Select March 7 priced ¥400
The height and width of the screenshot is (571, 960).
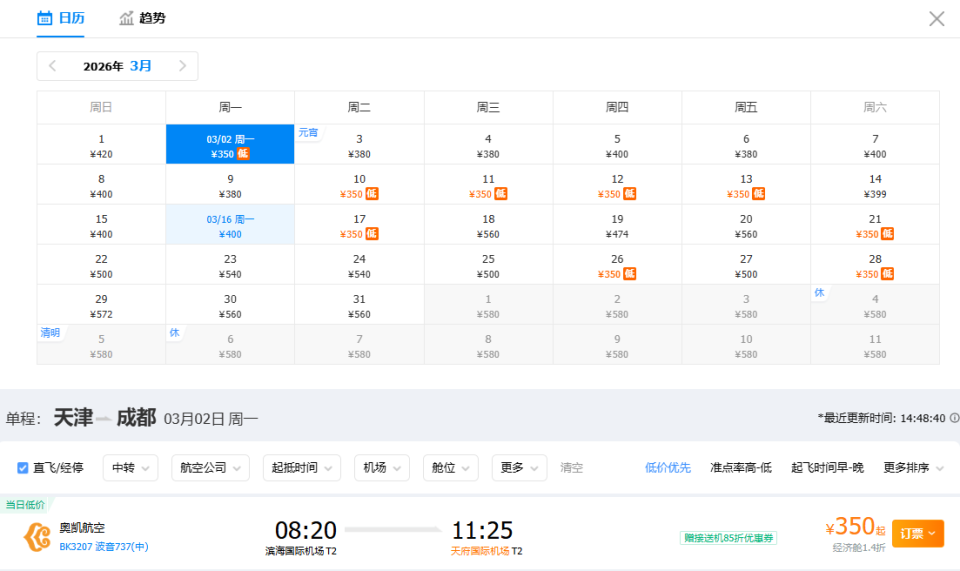pos(875,144)
